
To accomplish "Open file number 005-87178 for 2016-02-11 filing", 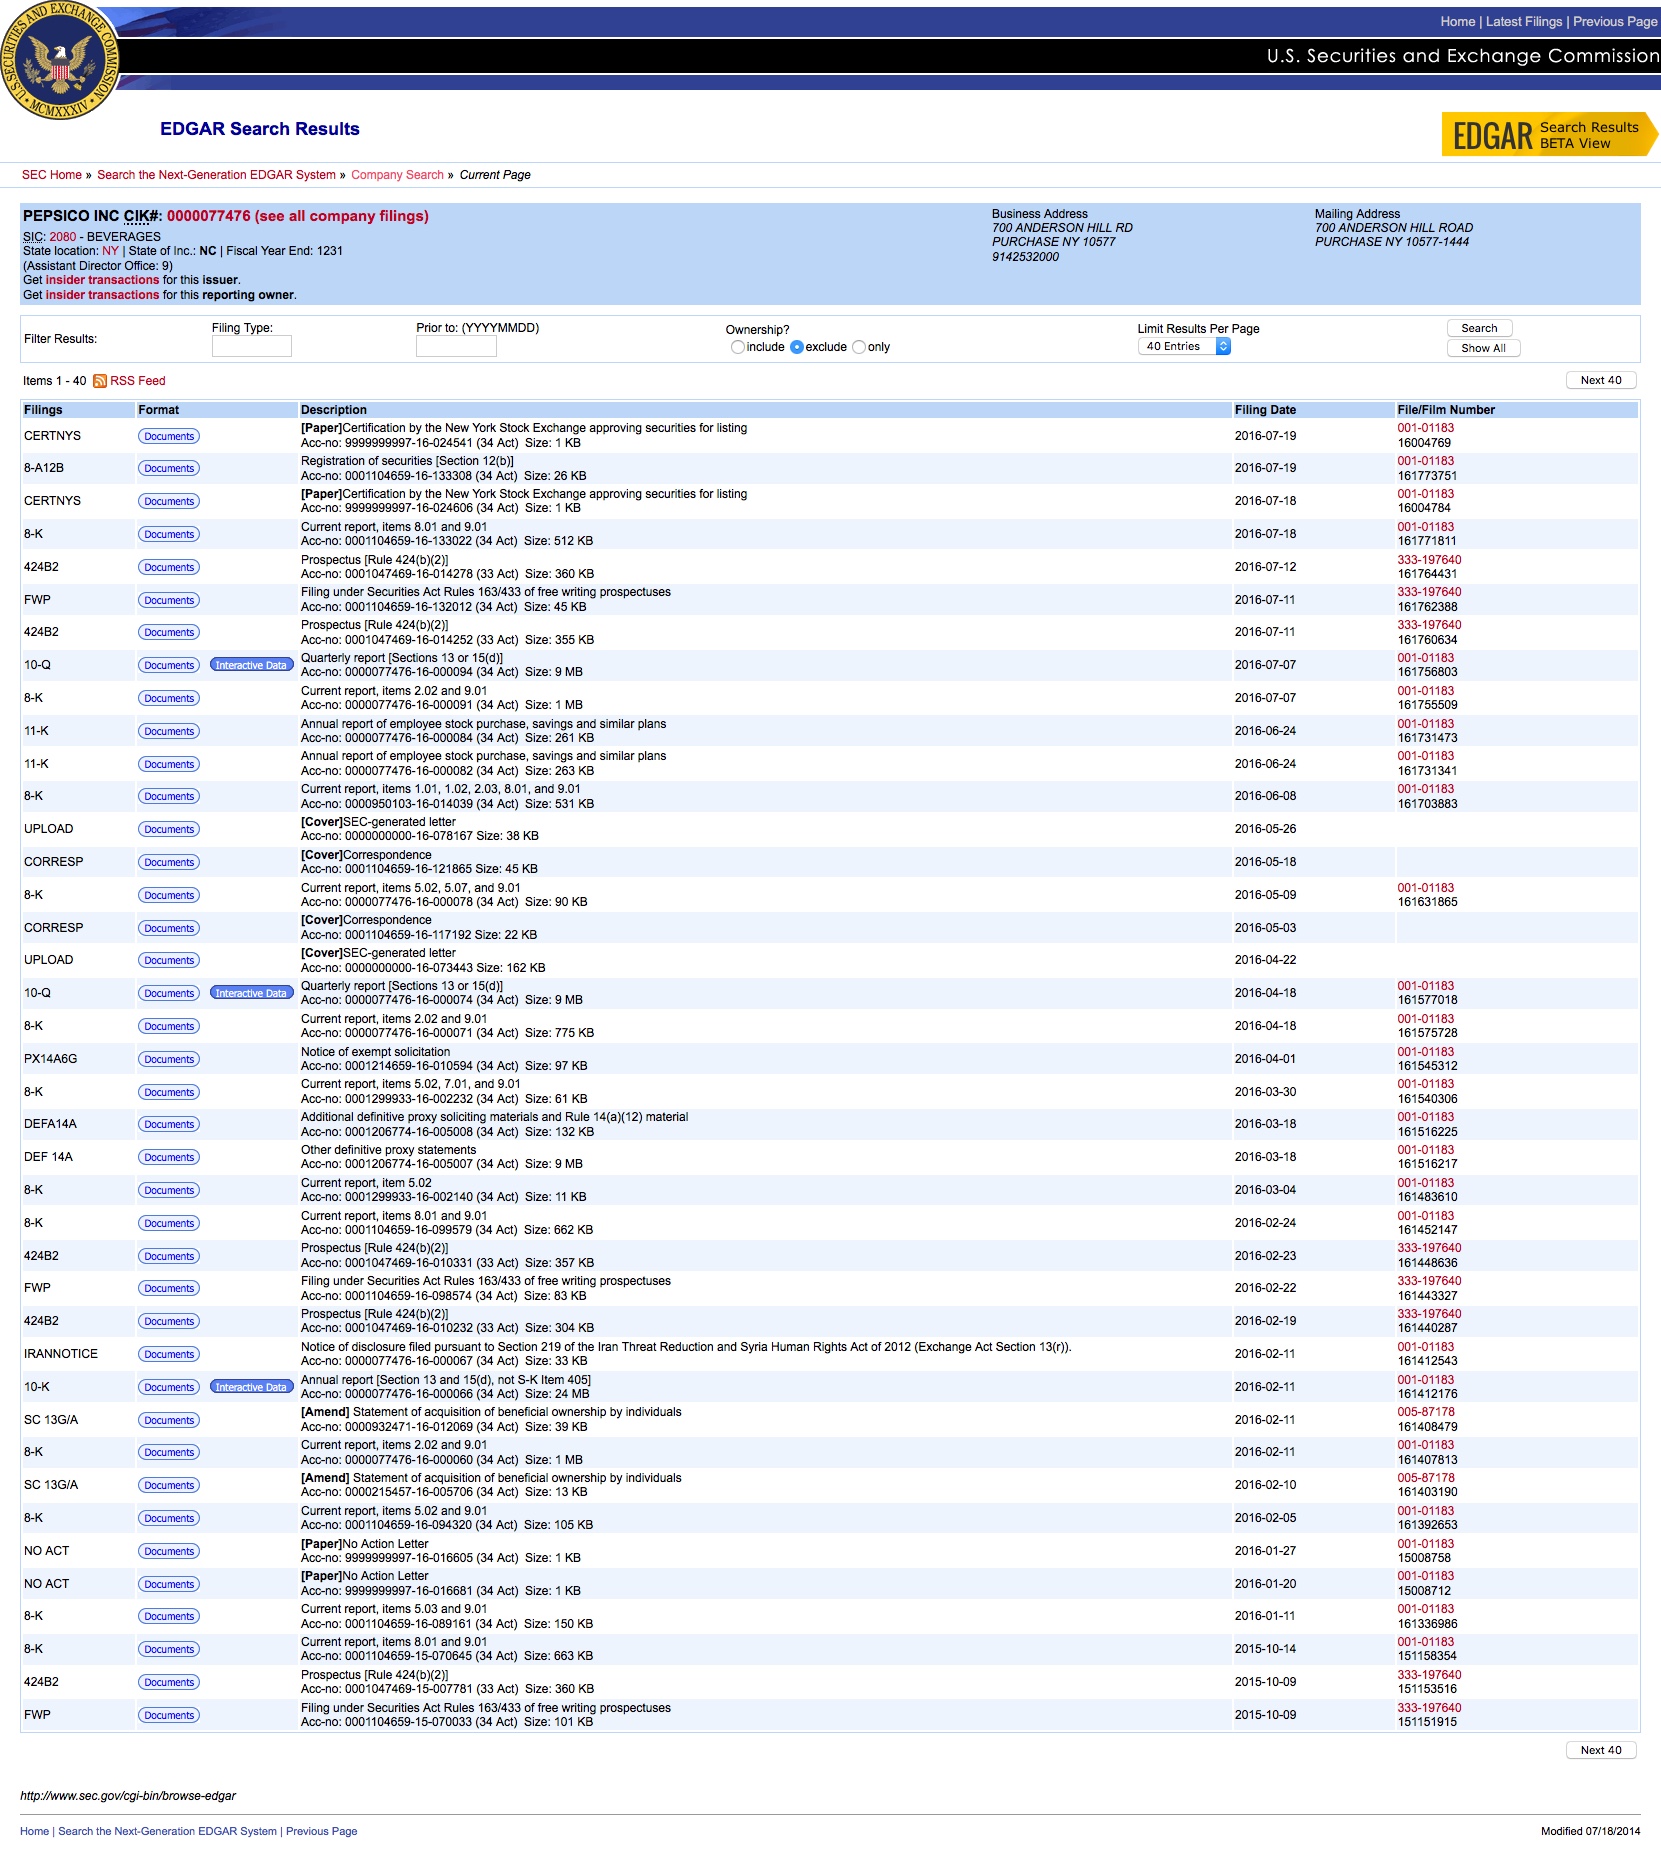I will pos(1426,1412).
